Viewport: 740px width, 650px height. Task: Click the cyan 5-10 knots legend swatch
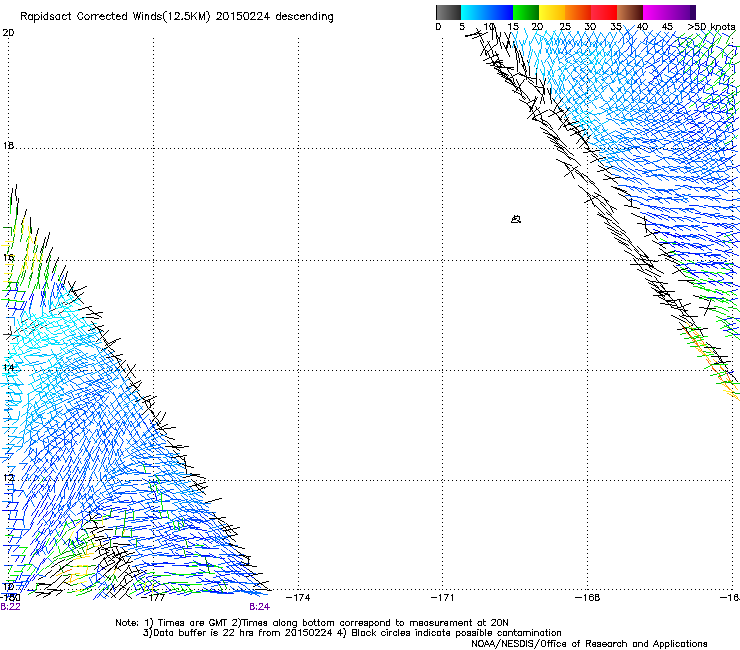474,12
